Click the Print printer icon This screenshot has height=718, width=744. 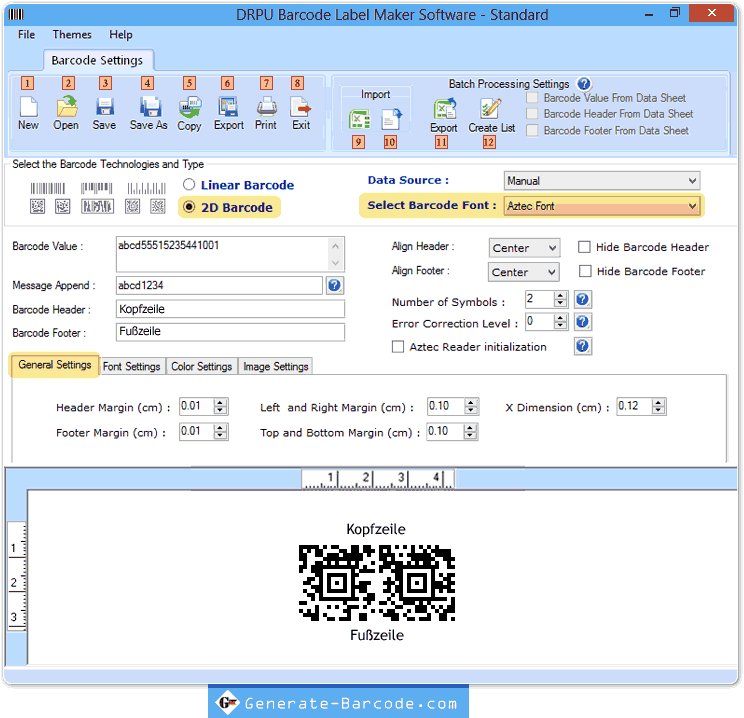tap(266, 107)
